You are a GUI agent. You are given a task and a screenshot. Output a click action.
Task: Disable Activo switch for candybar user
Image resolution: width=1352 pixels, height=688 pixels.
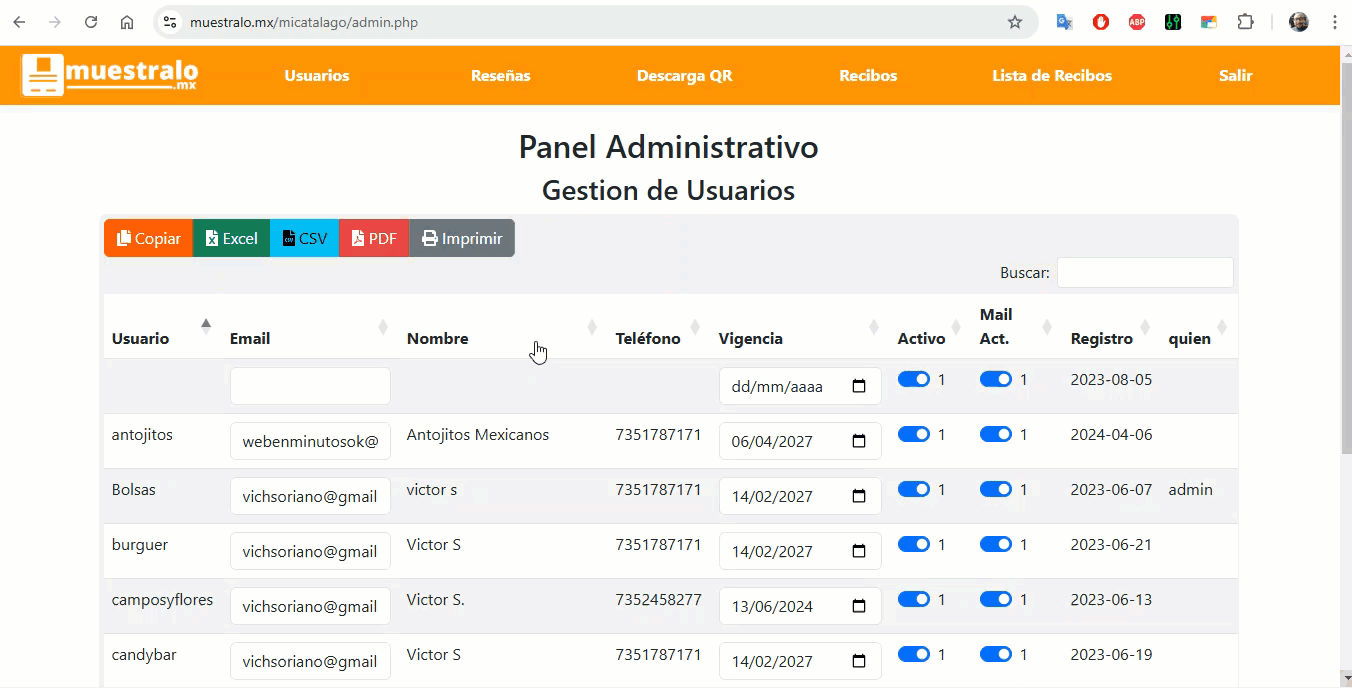[x=914, y=654]
